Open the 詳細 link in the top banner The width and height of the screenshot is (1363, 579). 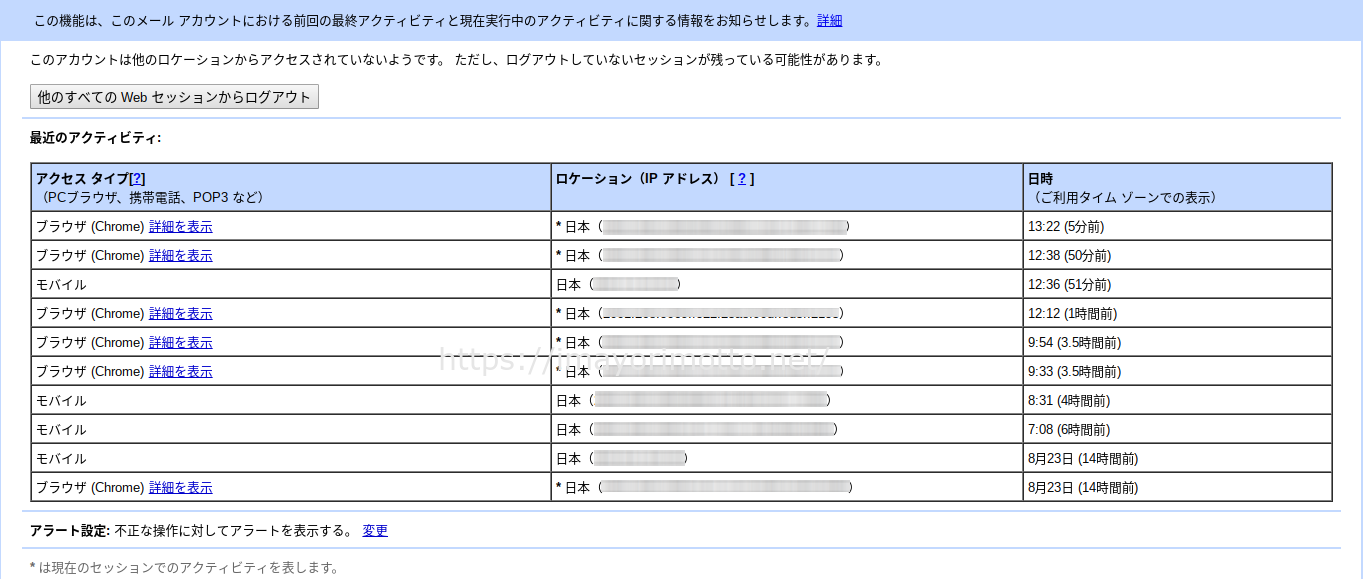coord(829,20)
